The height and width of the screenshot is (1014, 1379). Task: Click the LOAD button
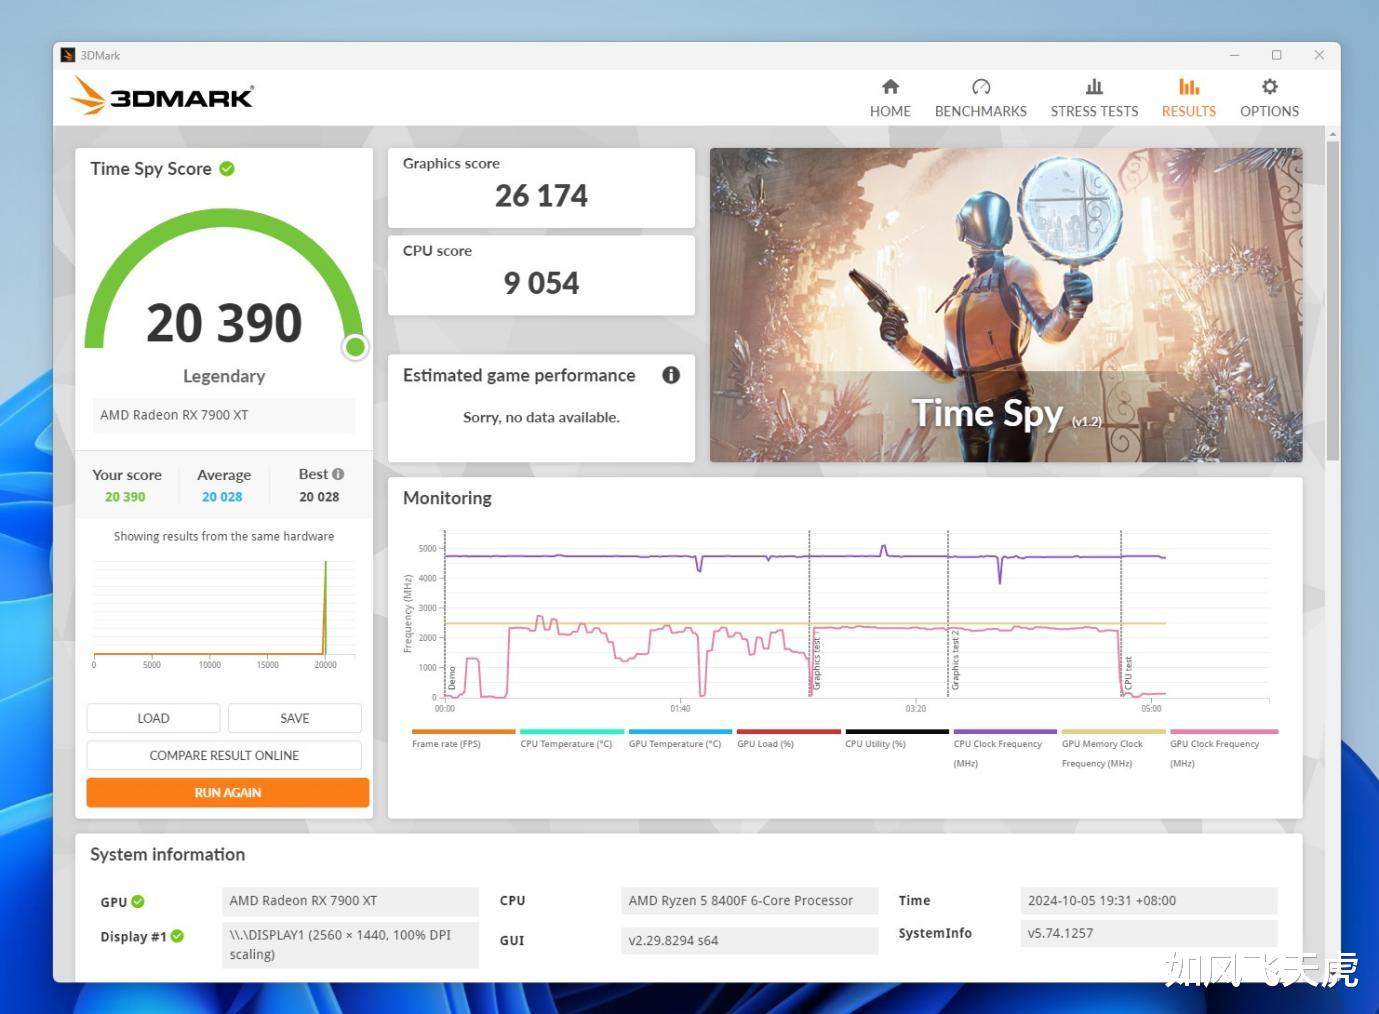click(x=153, y=718)
